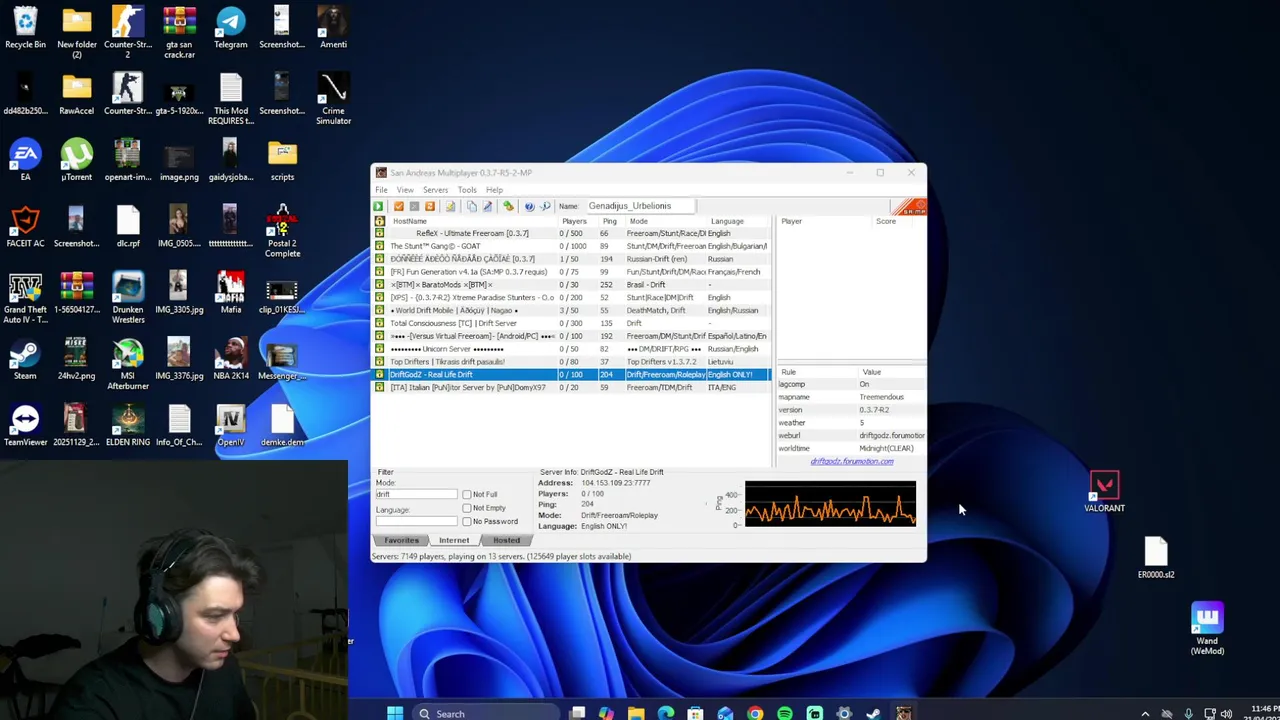Open the Tools menu
Screen dimensions: 1280x720
coord(467,190)
